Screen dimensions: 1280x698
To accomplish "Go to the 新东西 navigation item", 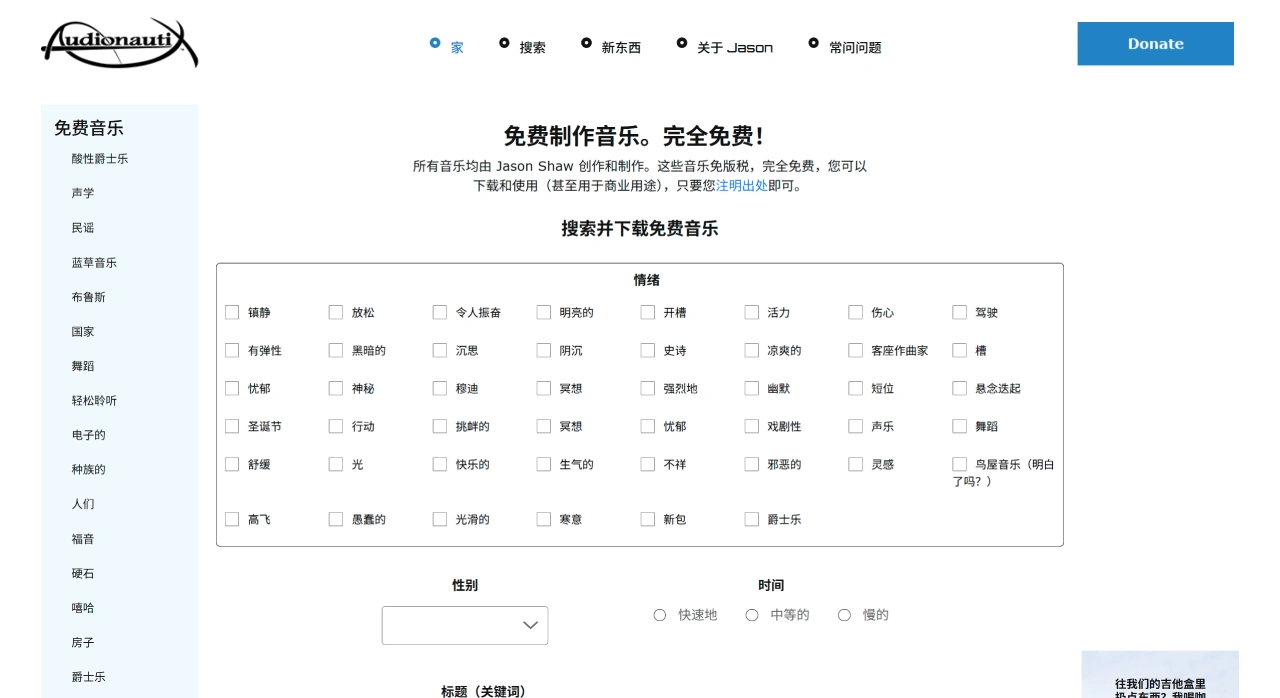I will 620,48.
